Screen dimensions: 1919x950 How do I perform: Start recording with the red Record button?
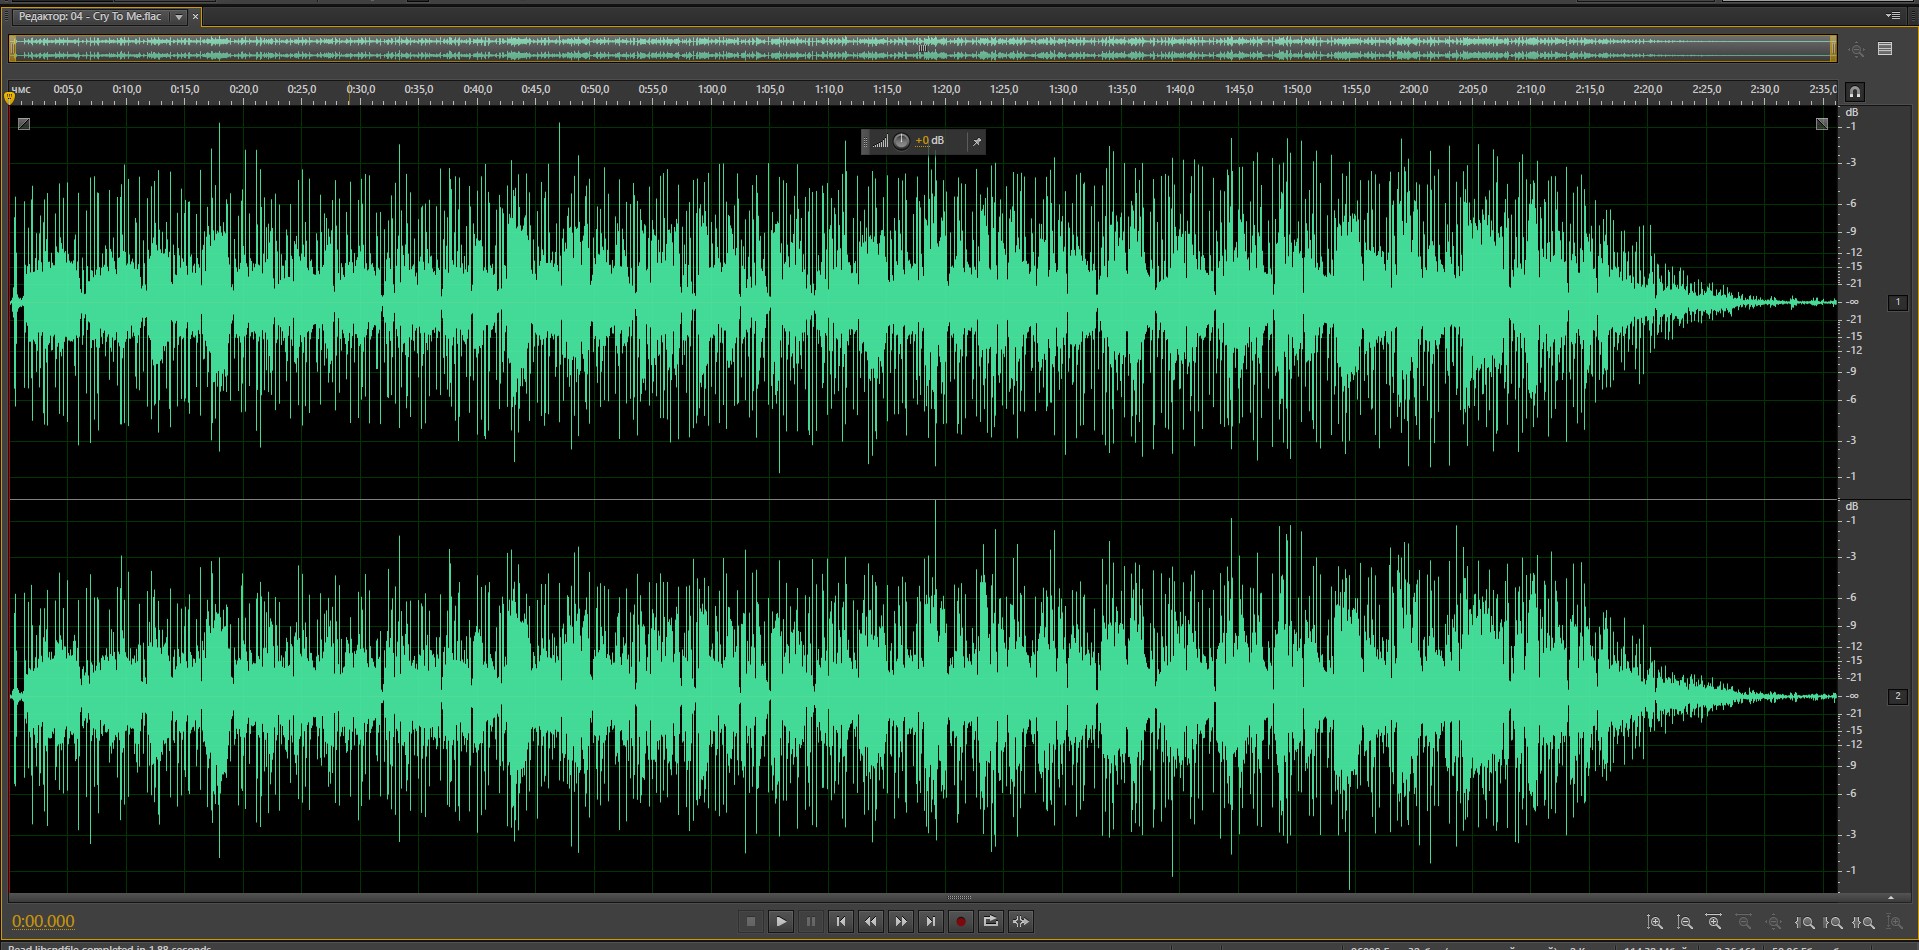coord(960,921)
